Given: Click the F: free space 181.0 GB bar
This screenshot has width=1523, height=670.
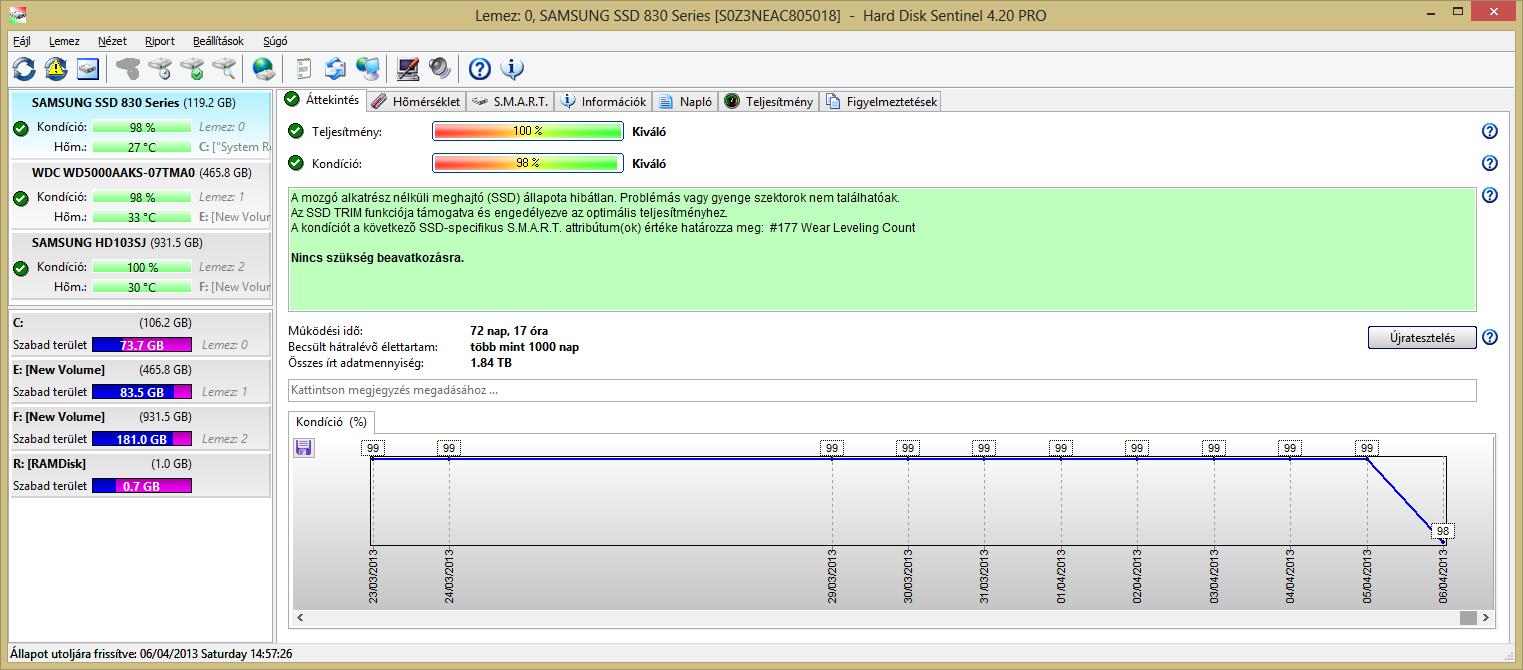Looking at the screenshot, I should point(142,439).
